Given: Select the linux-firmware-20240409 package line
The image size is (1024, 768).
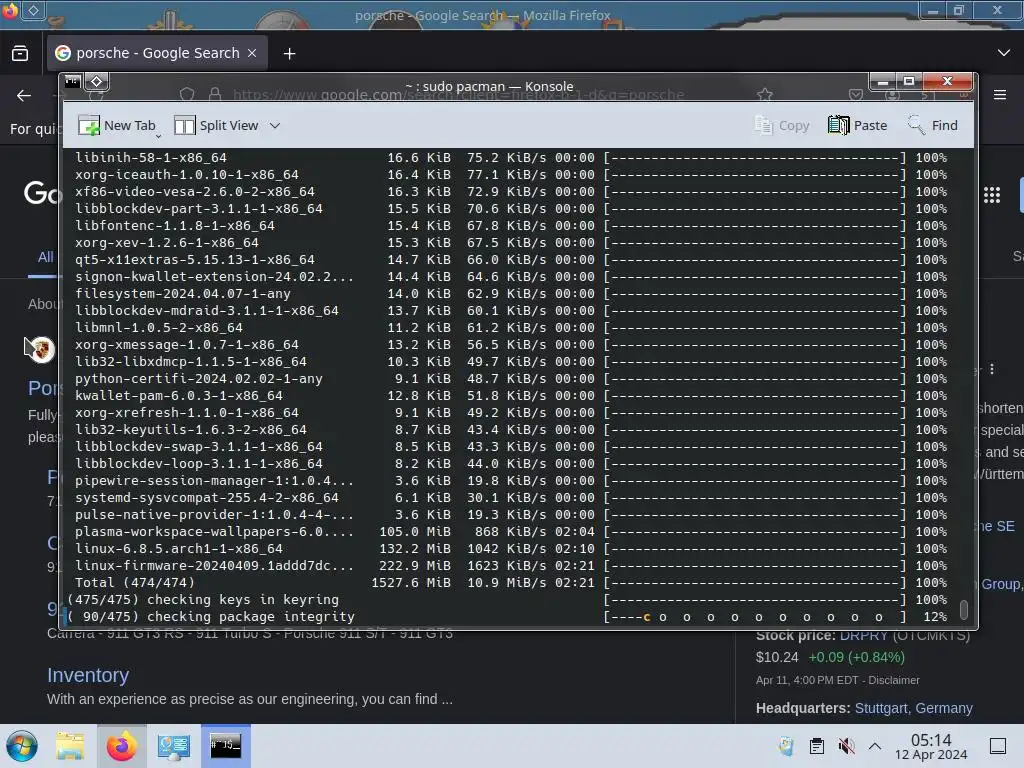Looking at the screenshot, I should pyautogui.click(x=511, y=566).
